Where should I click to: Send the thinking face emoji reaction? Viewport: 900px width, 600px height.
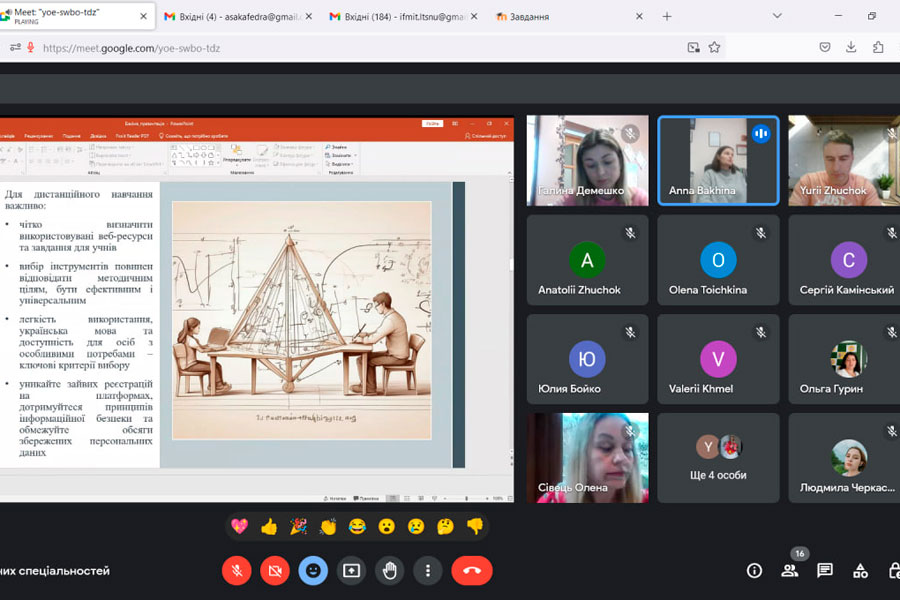[445, 526]
